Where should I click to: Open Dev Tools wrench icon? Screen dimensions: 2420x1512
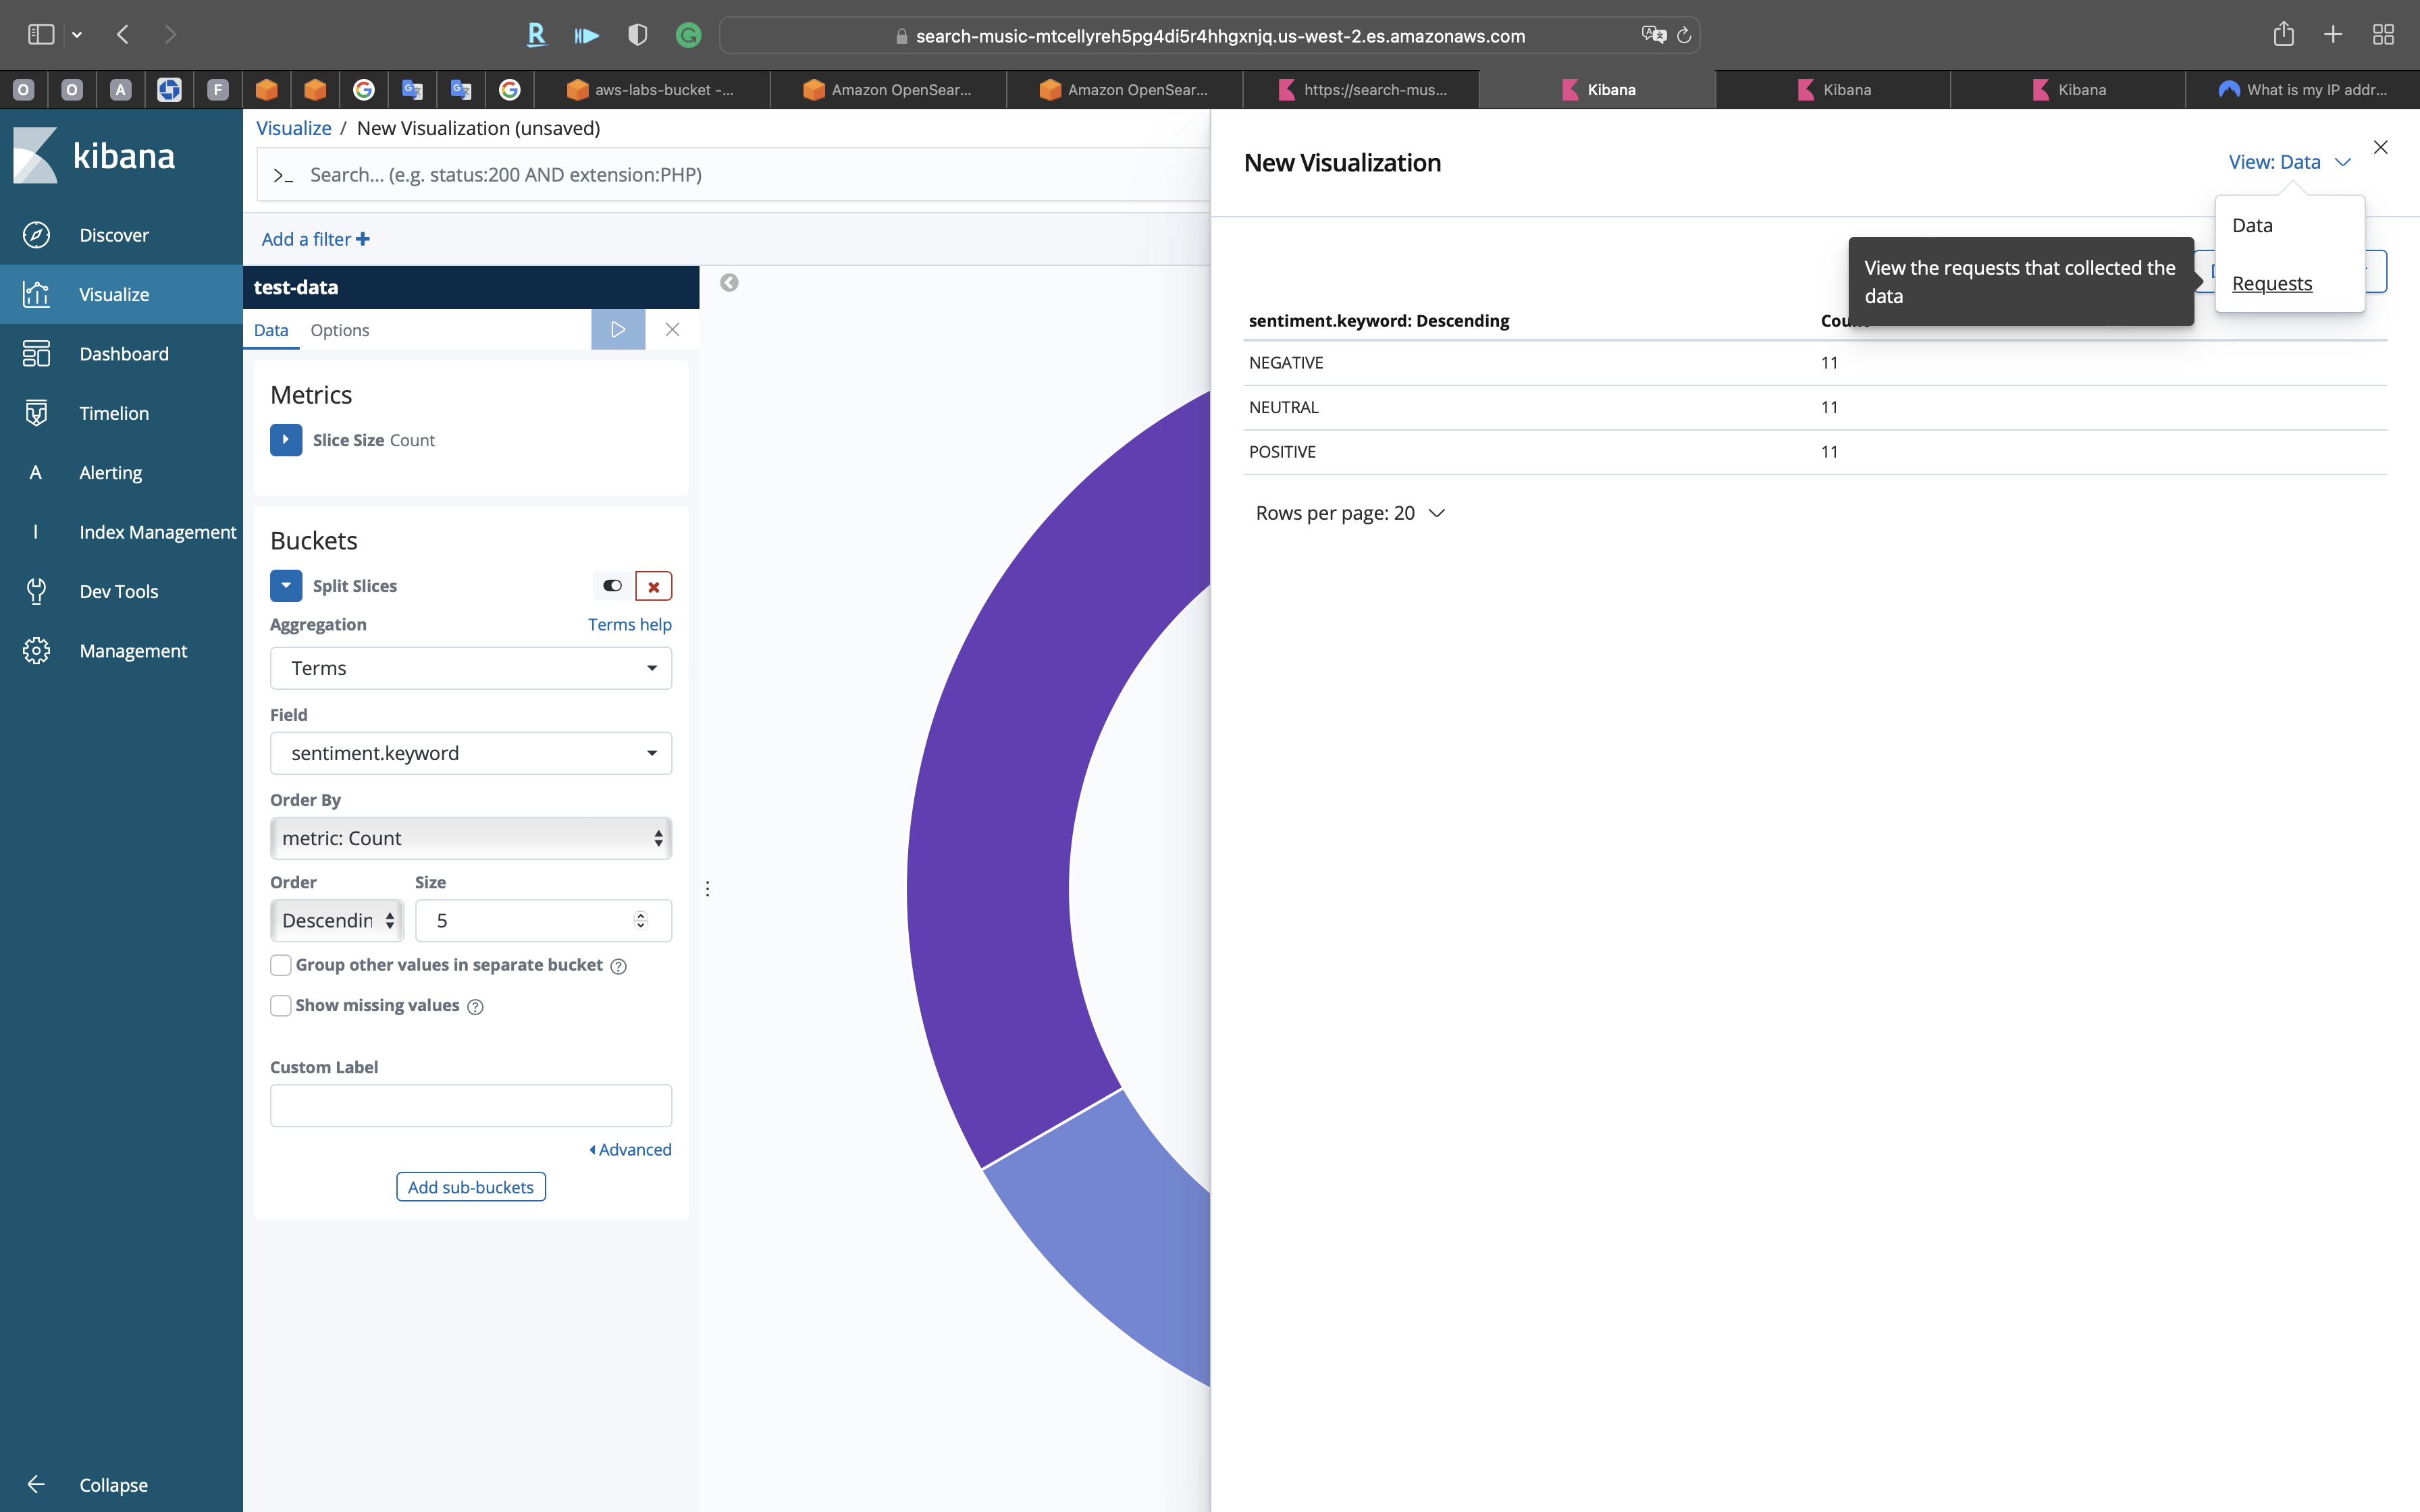(36, 591)
